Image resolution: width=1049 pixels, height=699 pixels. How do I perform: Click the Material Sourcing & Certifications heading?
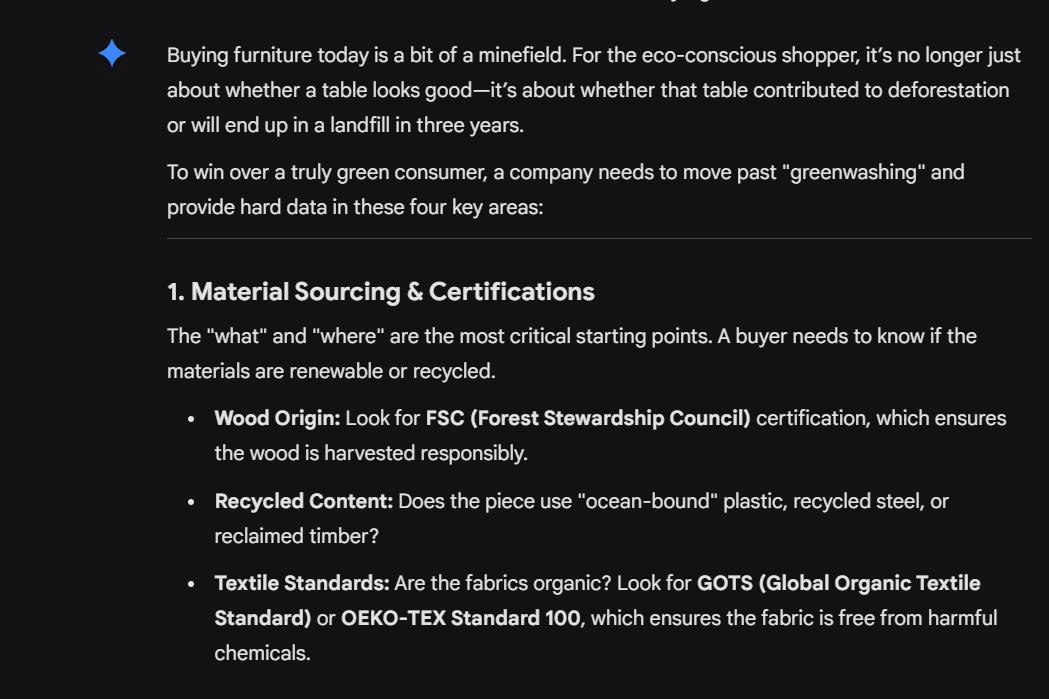click(x=380, y=292)
